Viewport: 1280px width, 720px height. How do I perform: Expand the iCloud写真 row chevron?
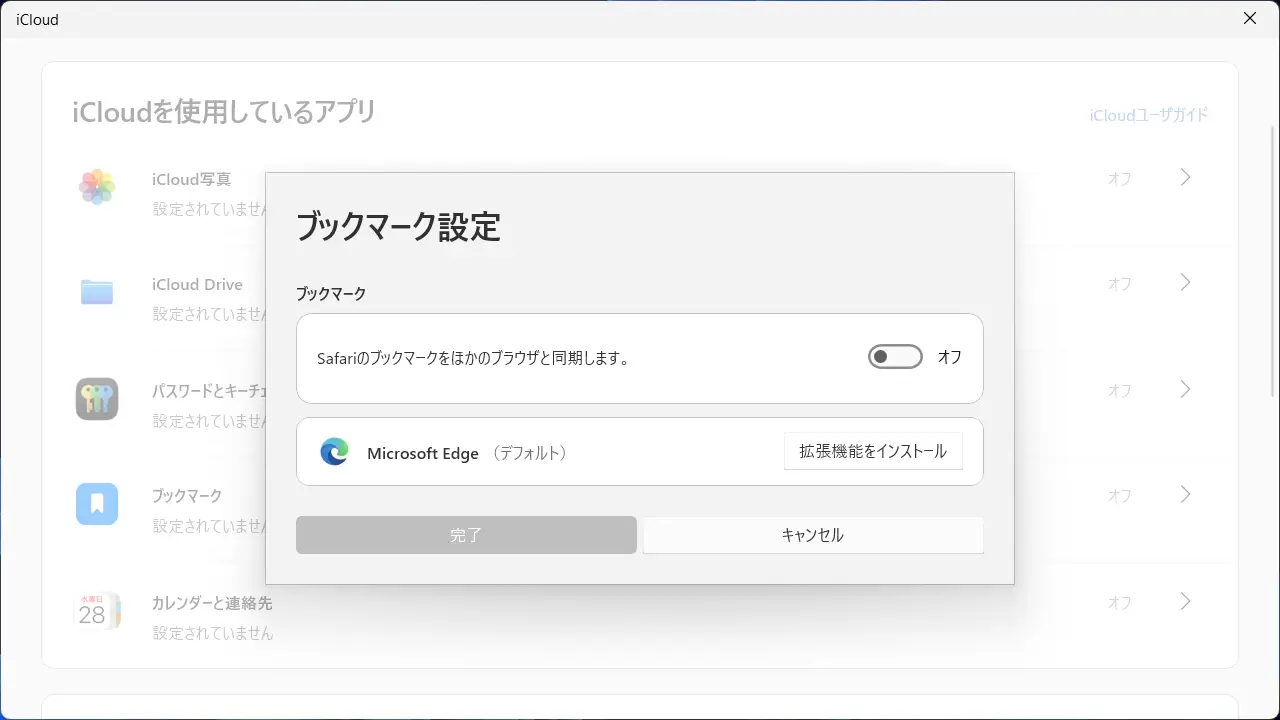point(1185,178)
